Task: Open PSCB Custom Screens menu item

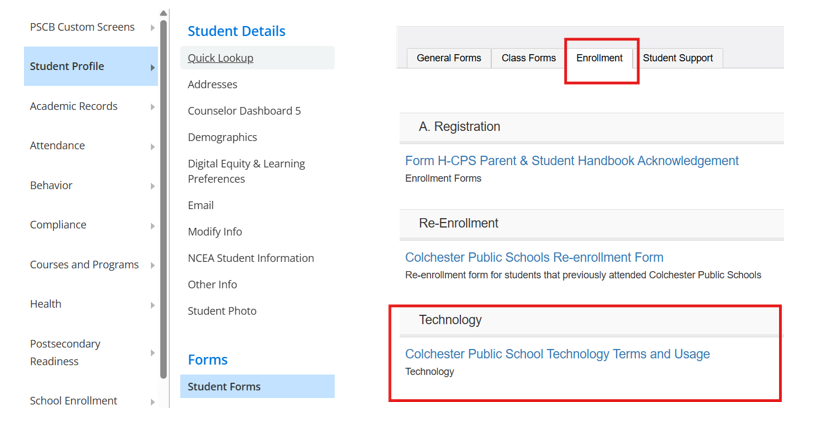Action: pyautogui.click(x=82, y=27)
